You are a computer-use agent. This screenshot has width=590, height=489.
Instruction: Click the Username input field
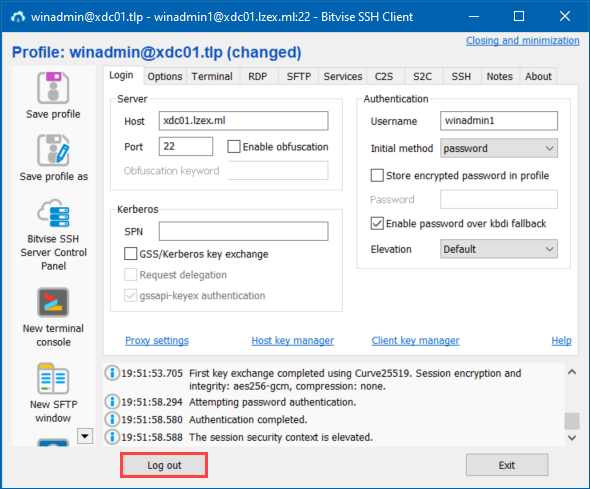(x=499, y=121)
